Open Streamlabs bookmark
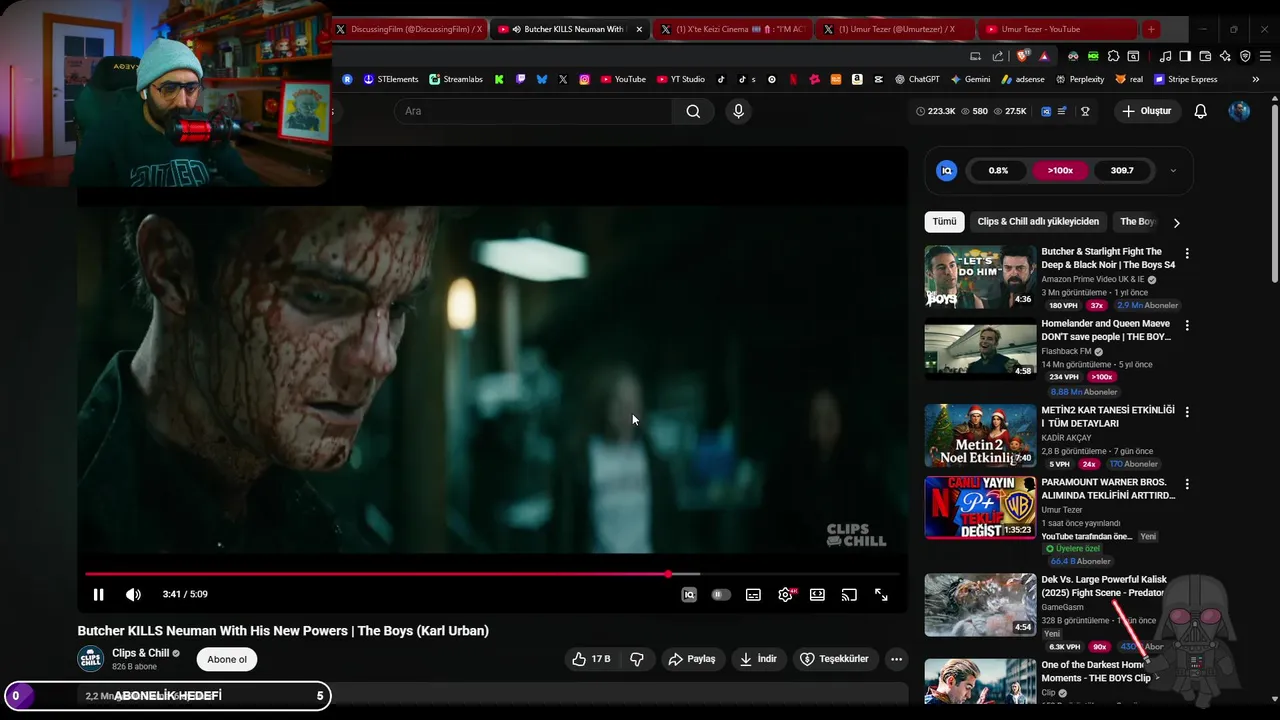The image size is (1280, 720). pos(456,79)
